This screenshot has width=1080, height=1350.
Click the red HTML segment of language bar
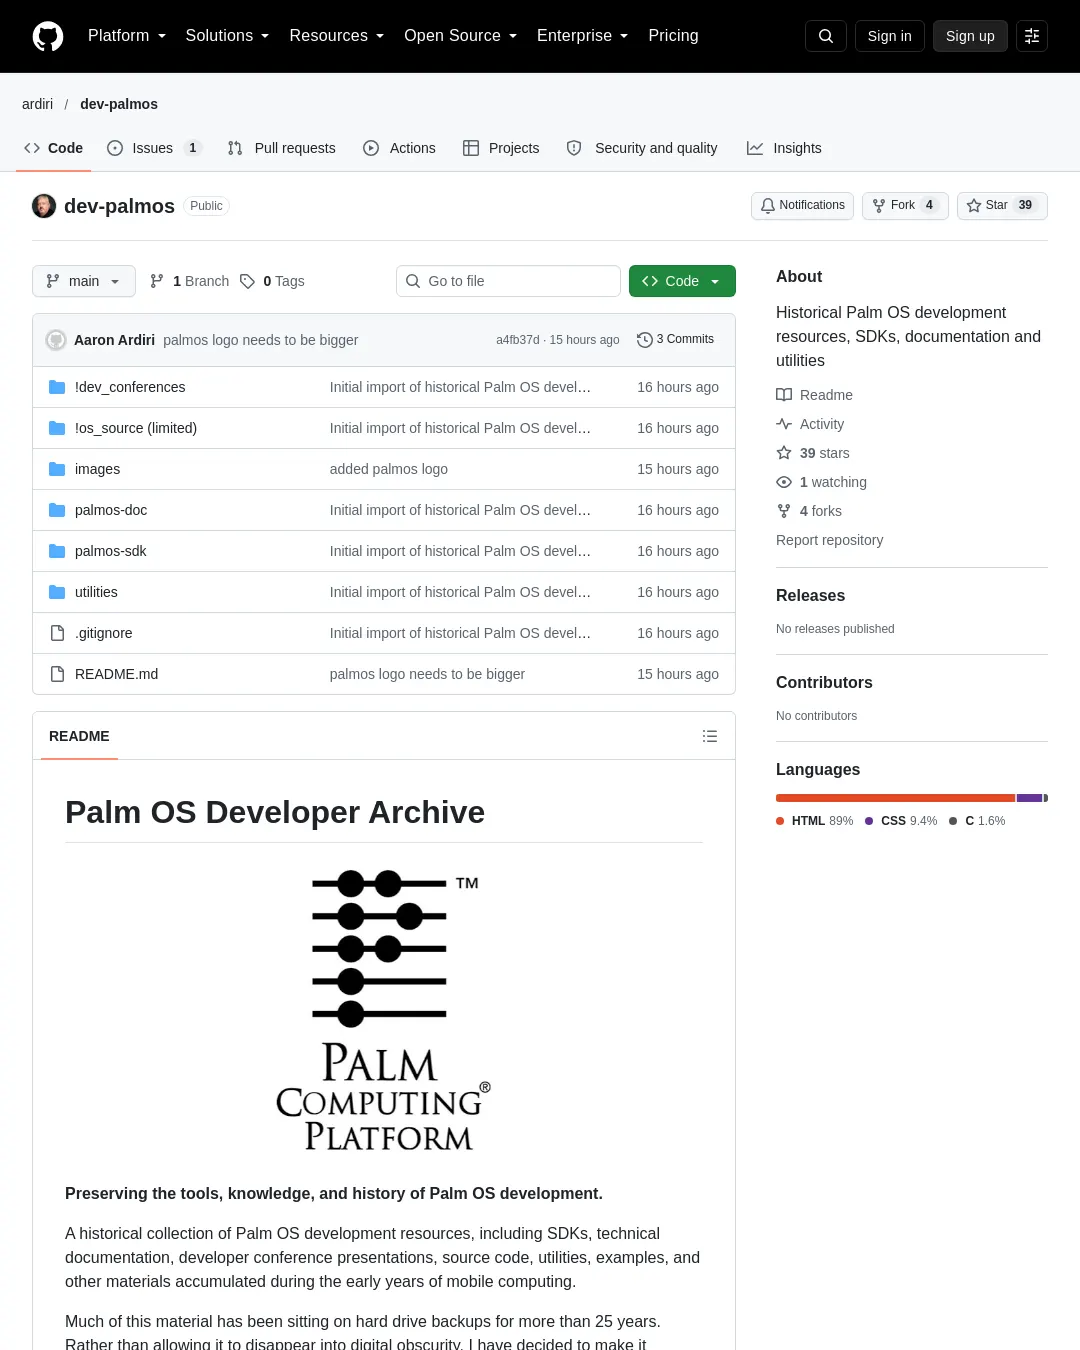[x=895, y=798]
